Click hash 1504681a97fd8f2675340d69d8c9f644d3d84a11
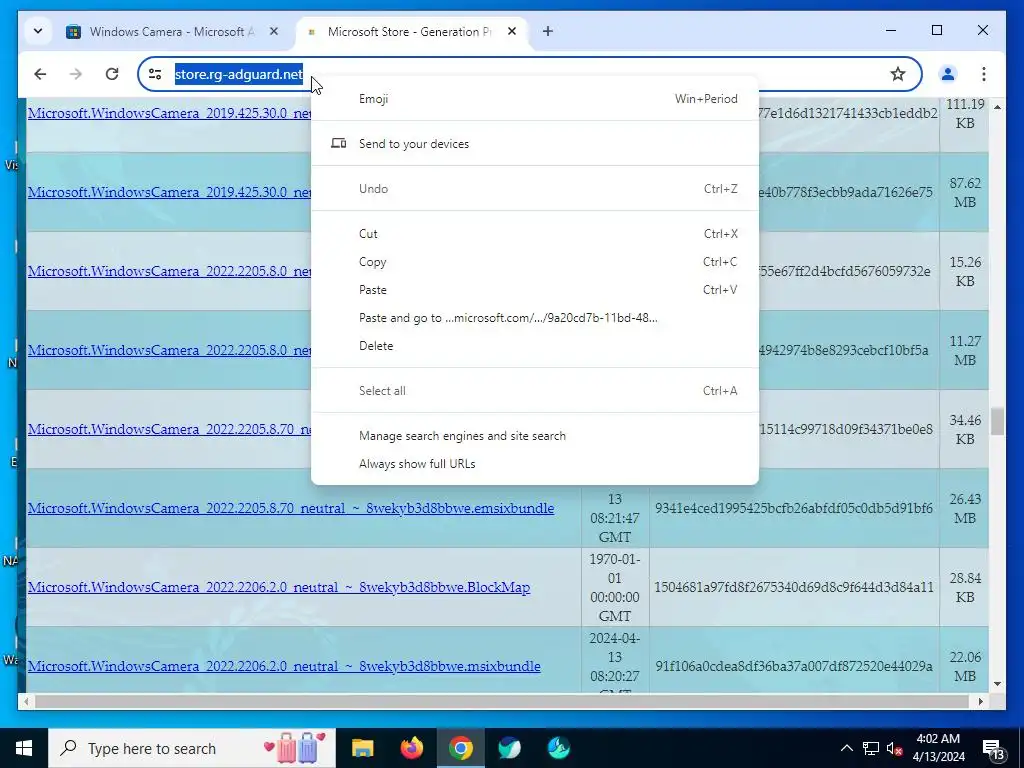 (x=793, y=587)
